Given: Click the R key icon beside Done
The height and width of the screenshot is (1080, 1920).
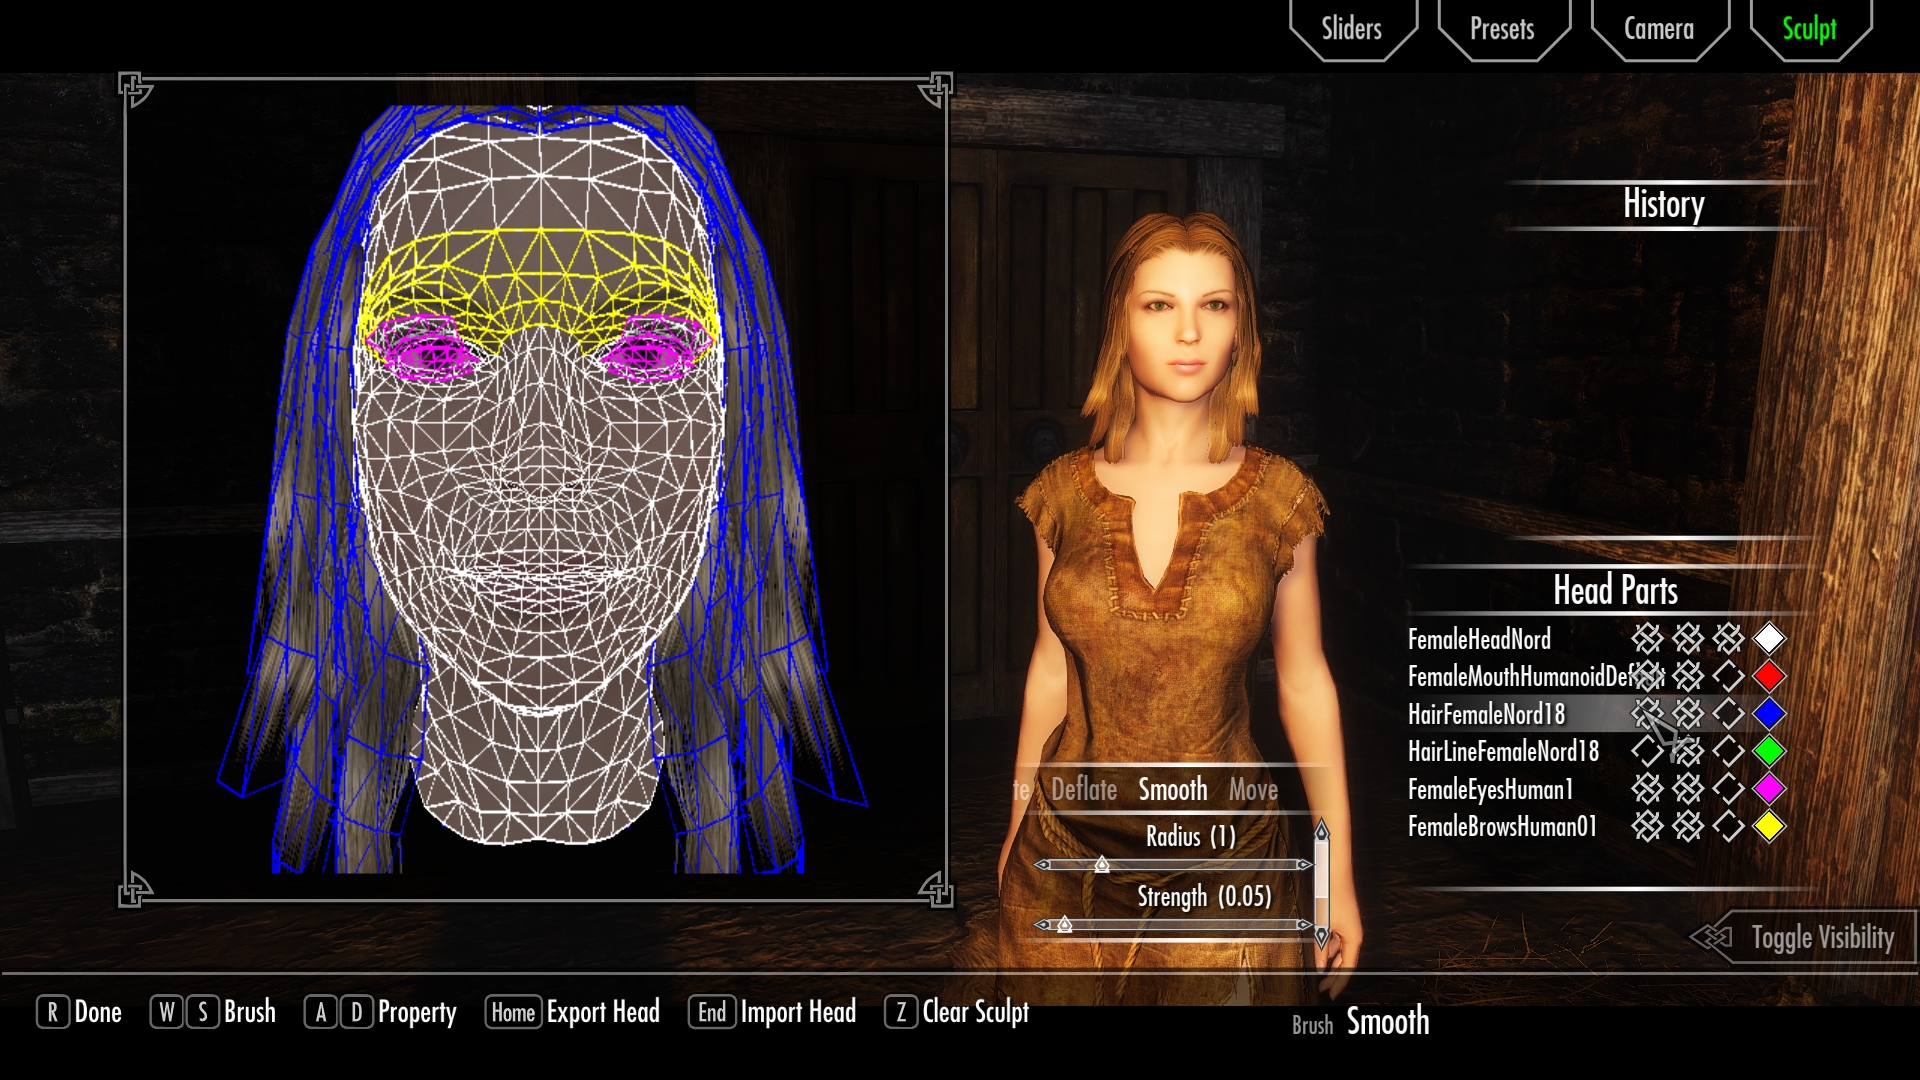Looking at the screenshot, I should coord(52,1012).
